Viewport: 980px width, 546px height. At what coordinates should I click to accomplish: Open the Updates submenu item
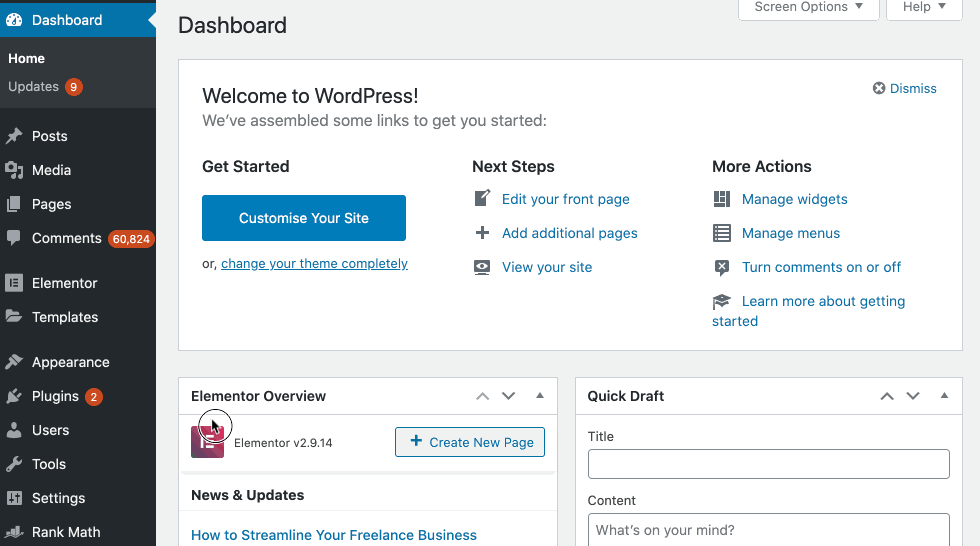34,87
